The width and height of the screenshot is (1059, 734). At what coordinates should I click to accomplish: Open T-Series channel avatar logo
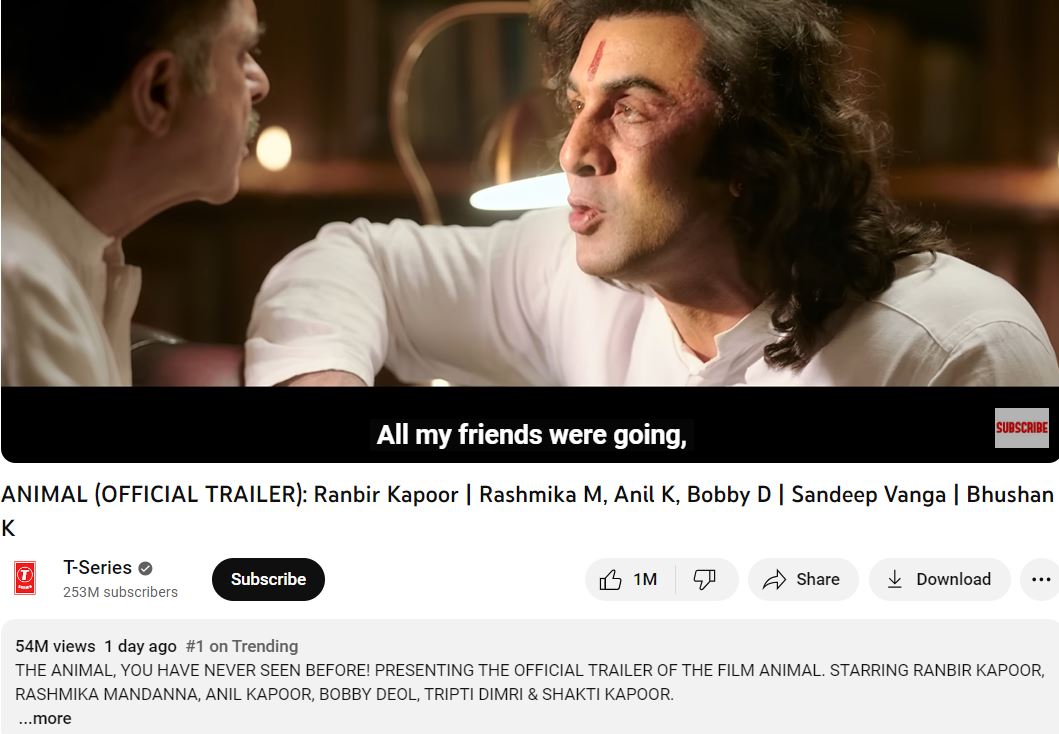(25, 578)
